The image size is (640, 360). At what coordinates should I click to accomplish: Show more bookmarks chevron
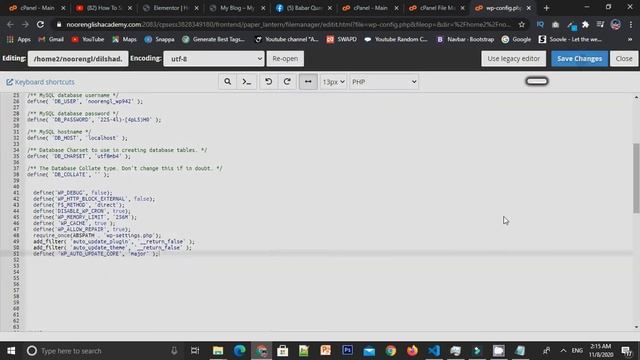tap(630, 39)
